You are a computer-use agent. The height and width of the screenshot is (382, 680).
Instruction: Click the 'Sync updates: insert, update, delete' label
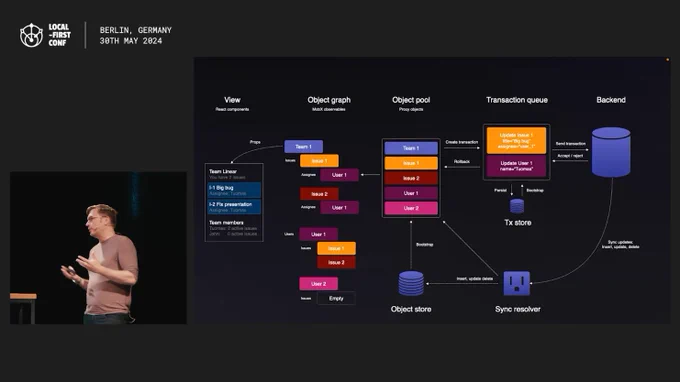point(620,245)
